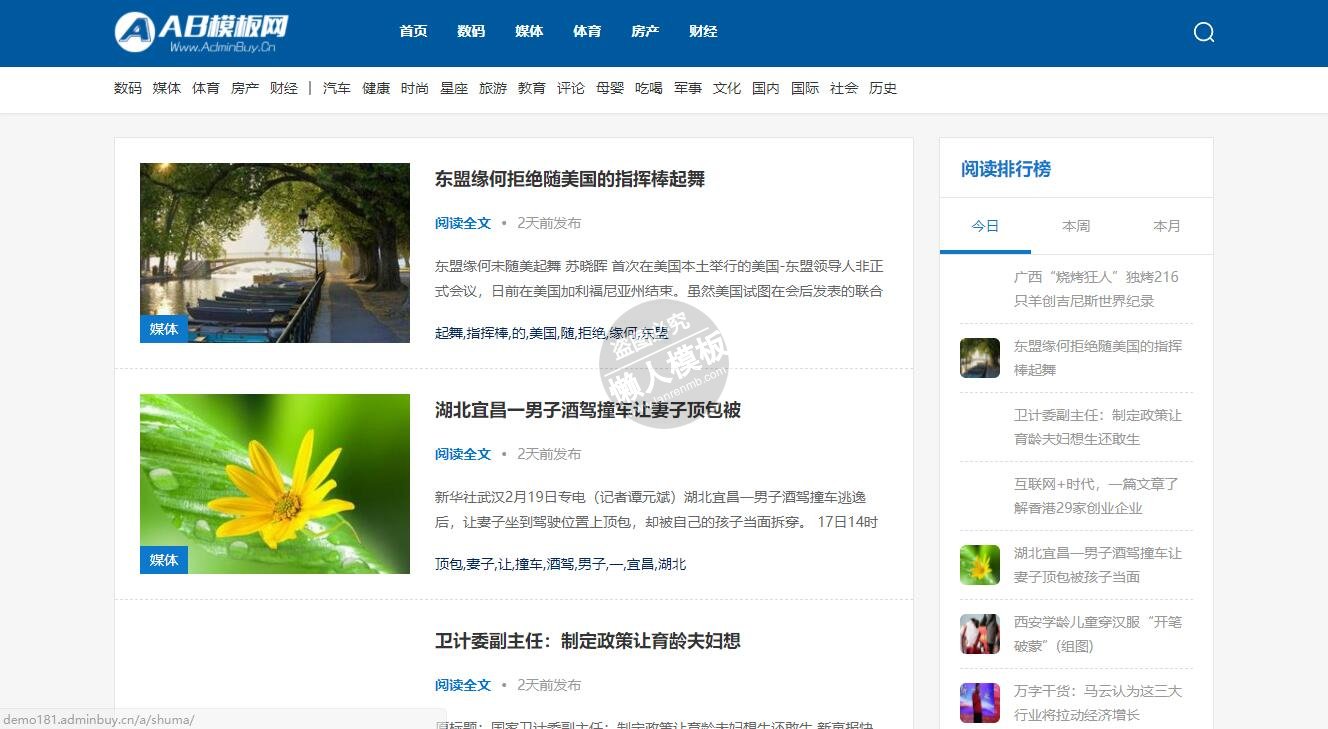Open the 历史 category link
The width and height of the screenshot is (1328, 729).
click(883, 88)
